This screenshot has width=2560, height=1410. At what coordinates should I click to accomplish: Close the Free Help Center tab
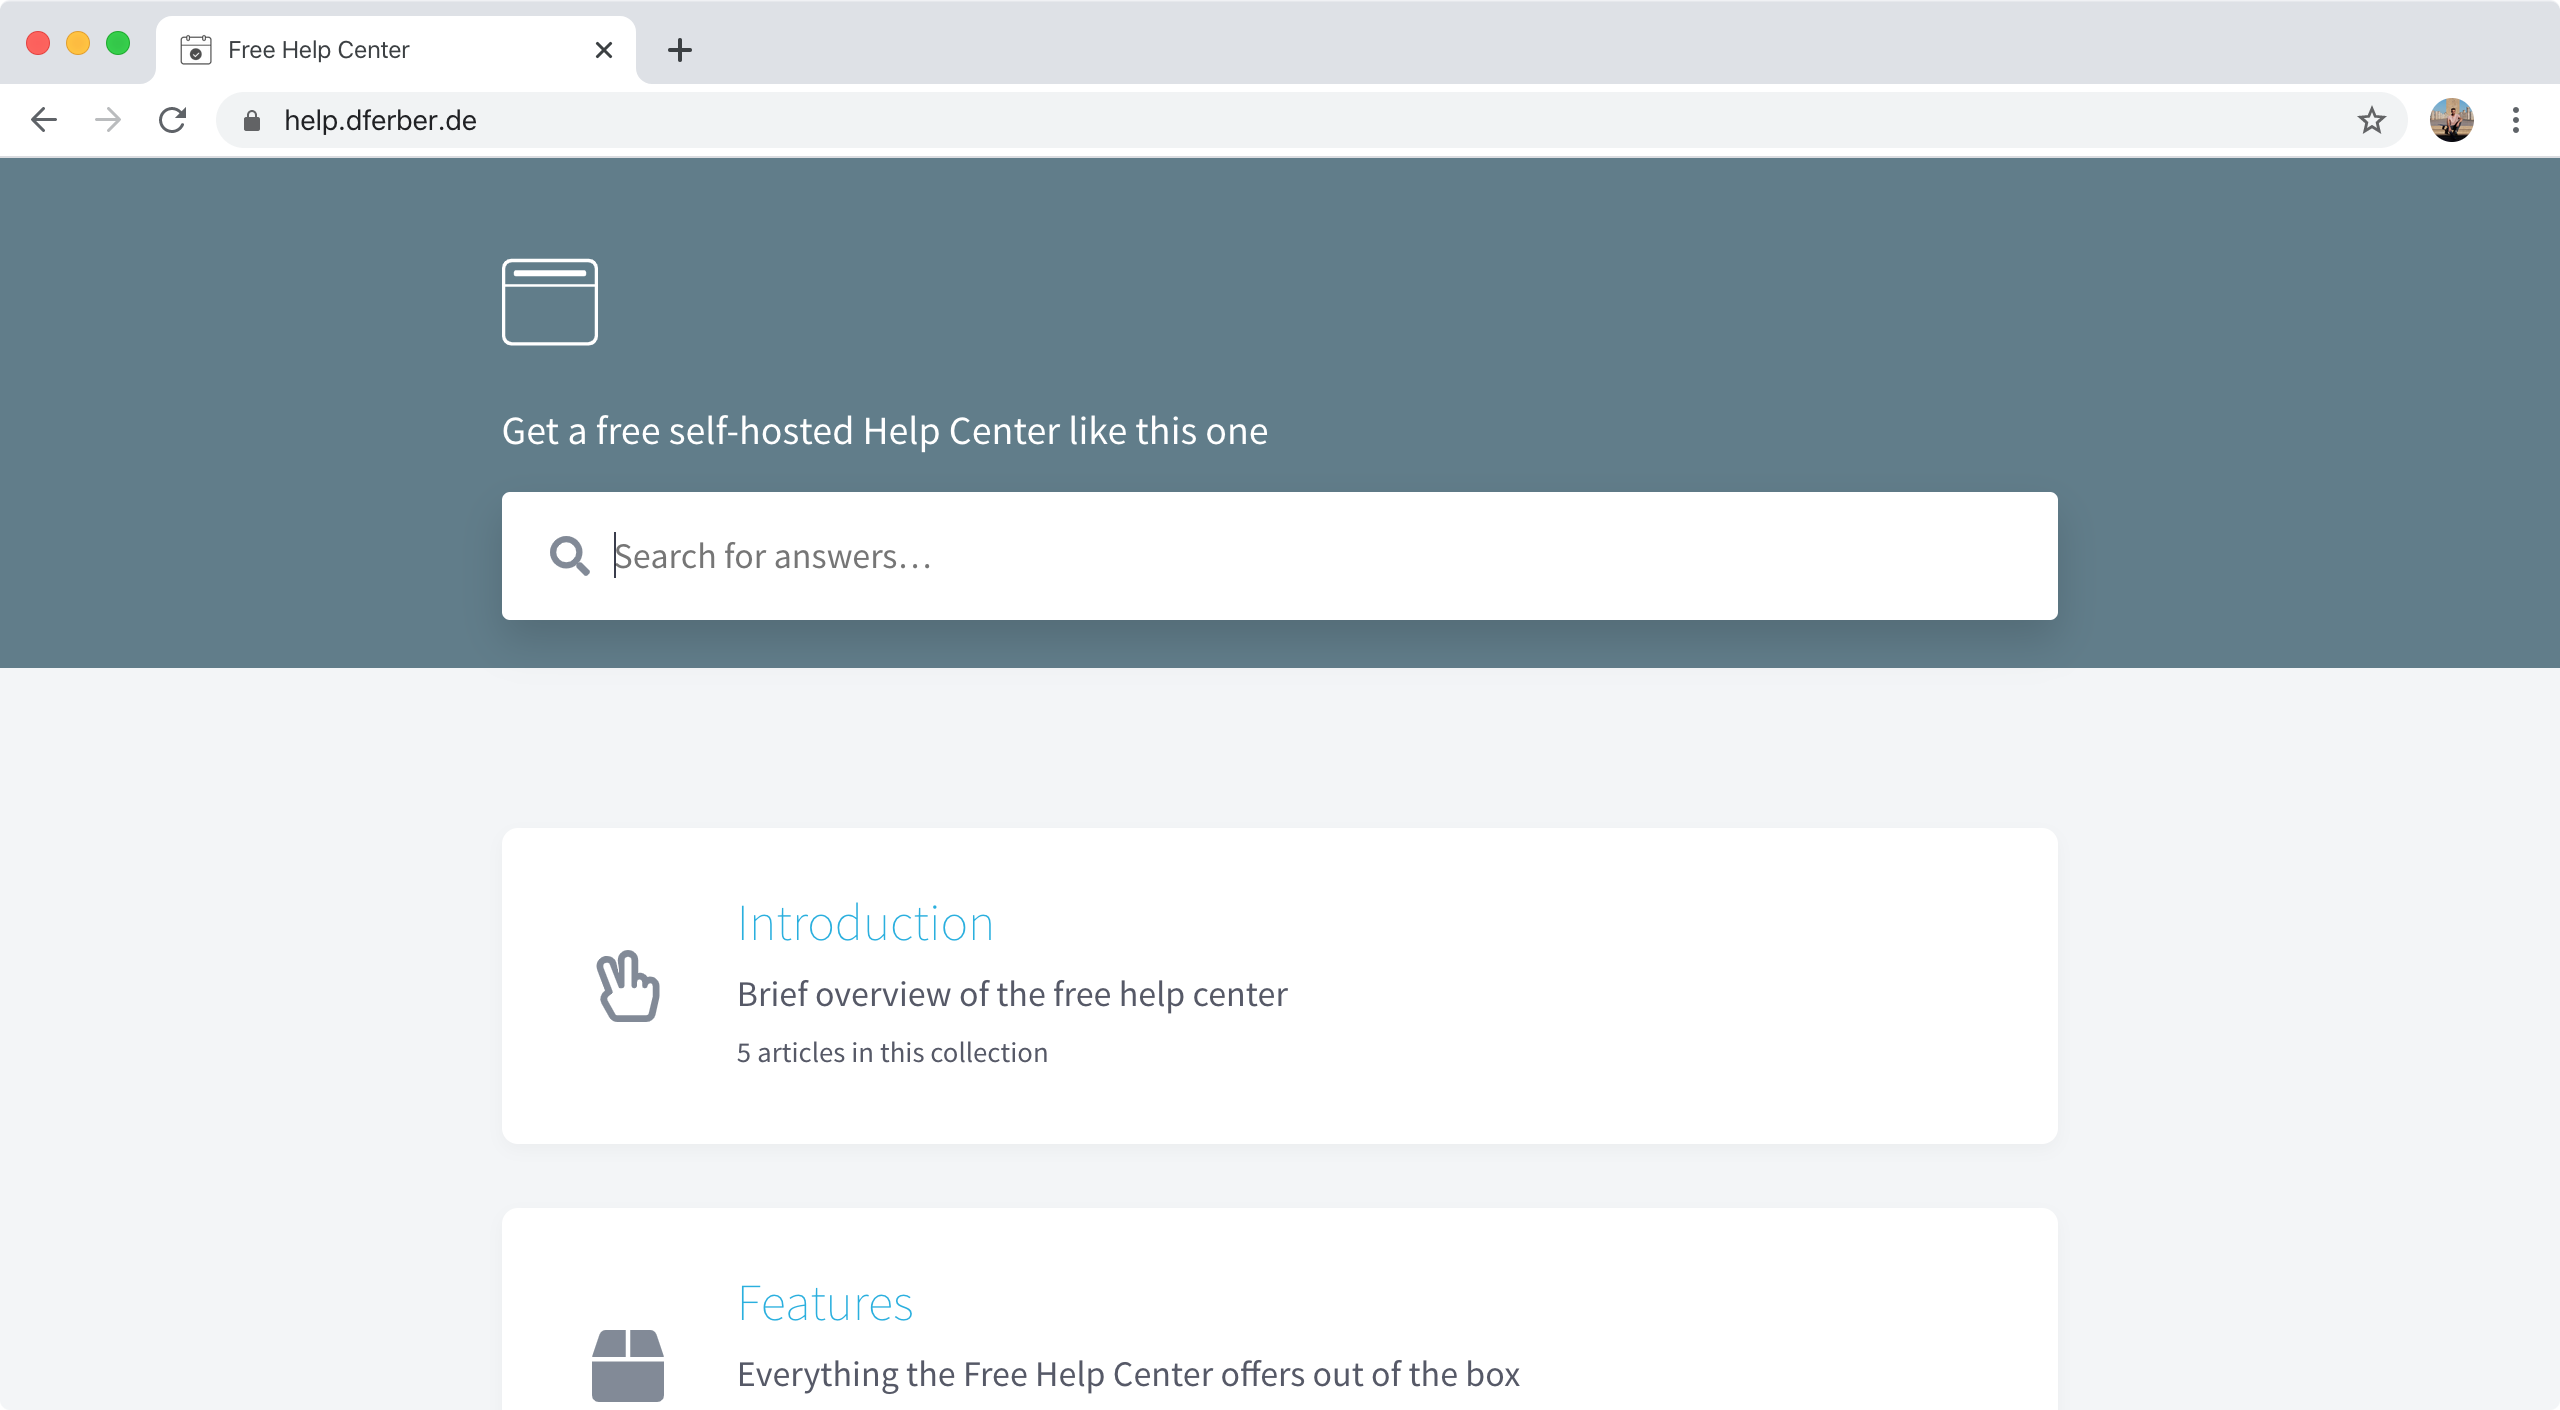tap(603, 50)
